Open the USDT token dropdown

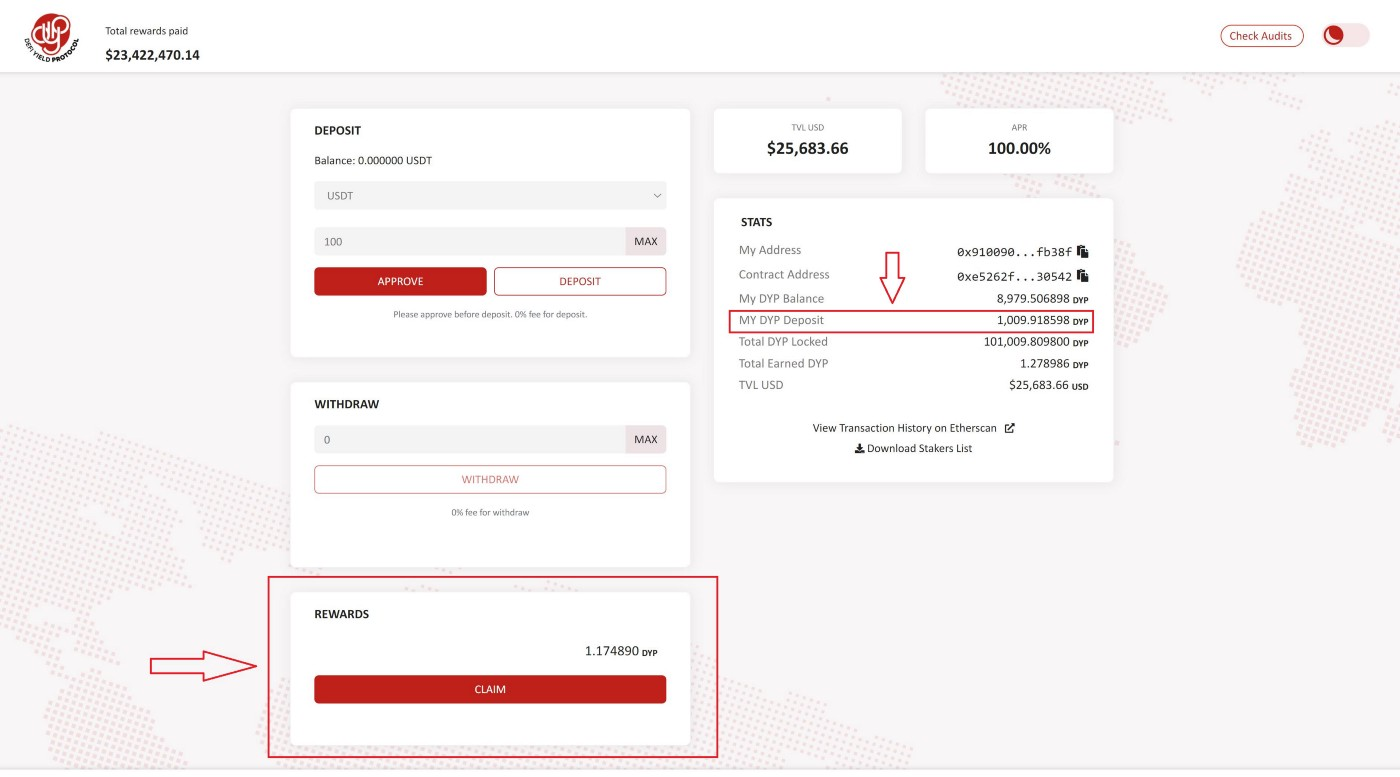click(490, 196)
